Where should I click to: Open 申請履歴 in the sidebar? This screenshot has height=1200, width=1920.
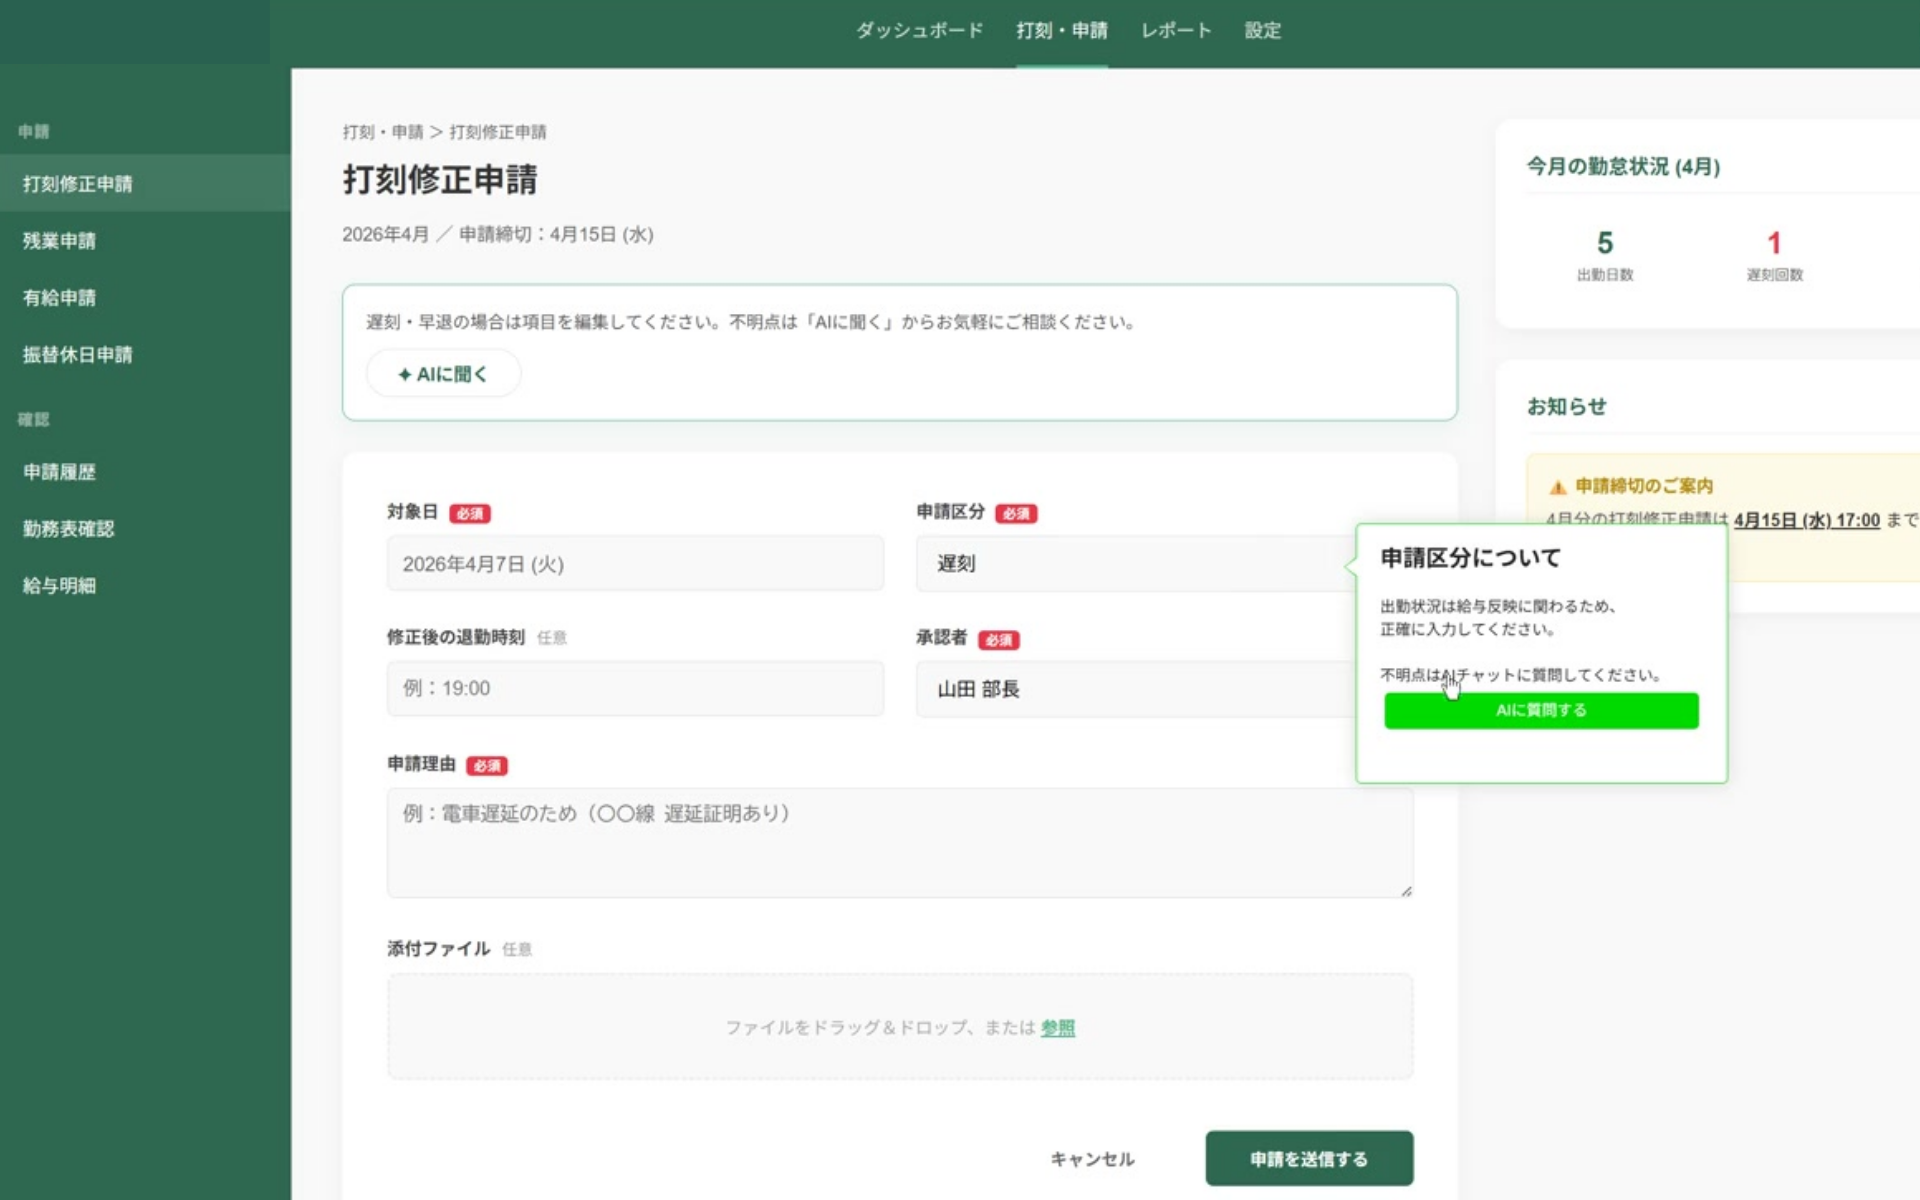(x=60, y=472)
